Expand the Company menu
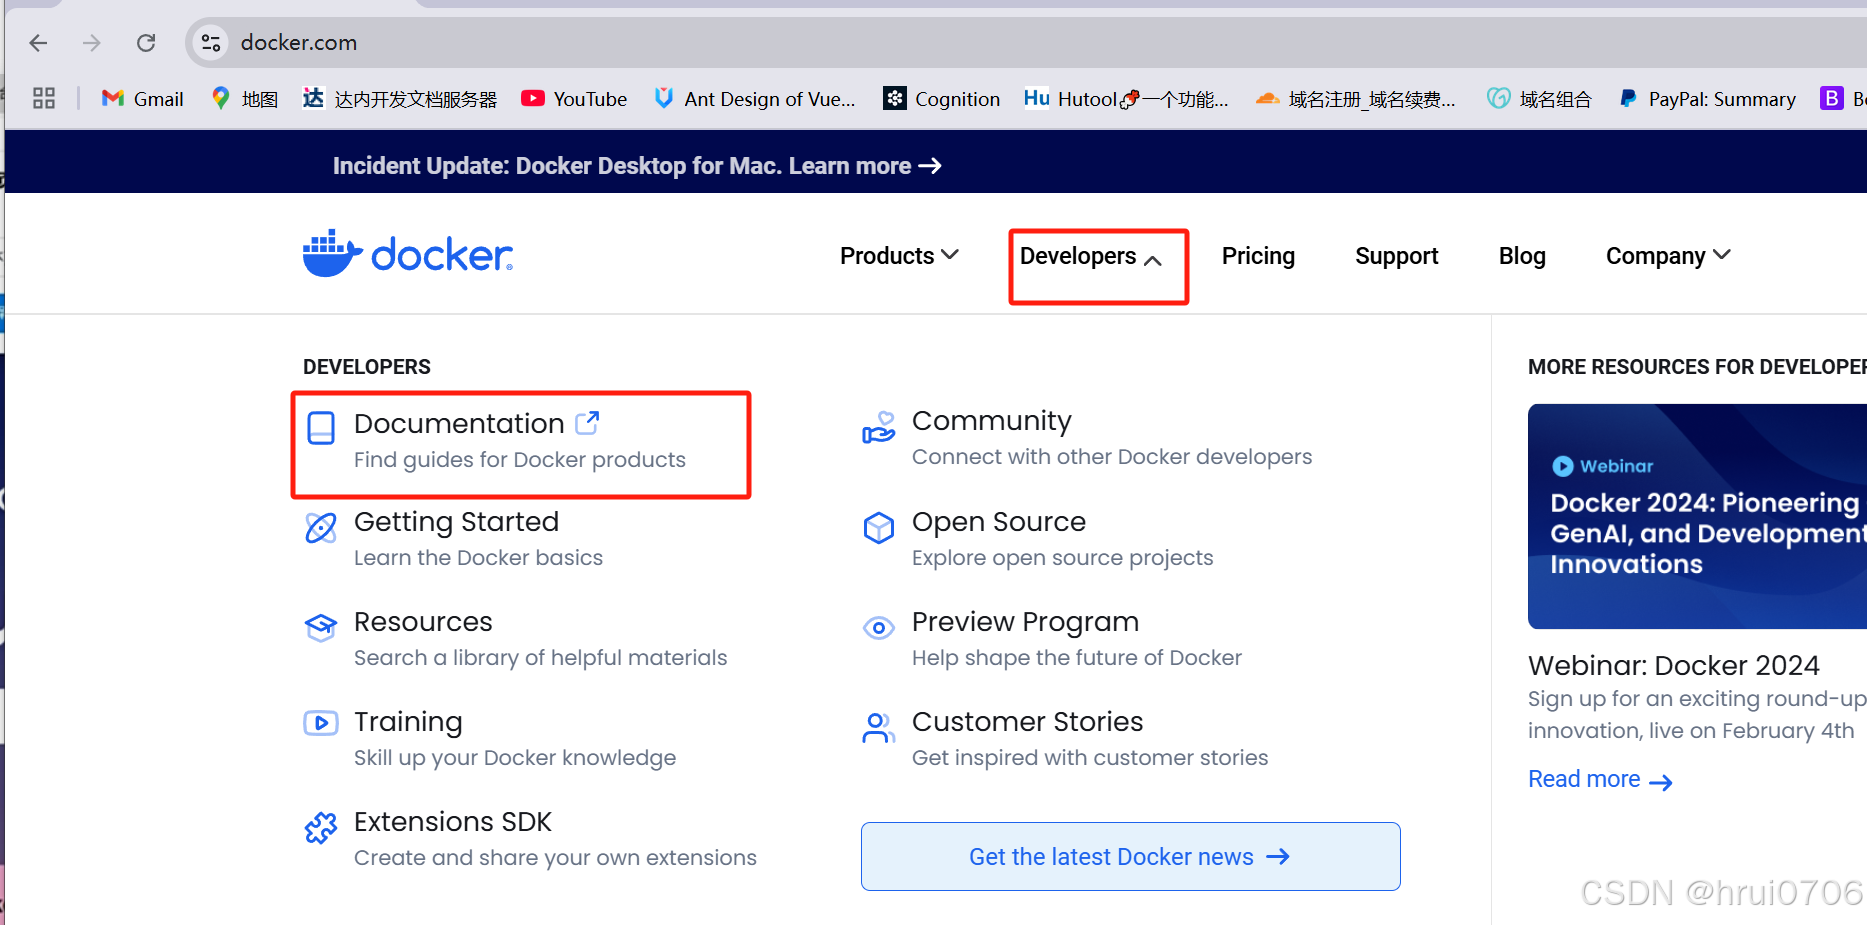The height and width of the screenshot is (925, 1867). (x=1668, y=256)
